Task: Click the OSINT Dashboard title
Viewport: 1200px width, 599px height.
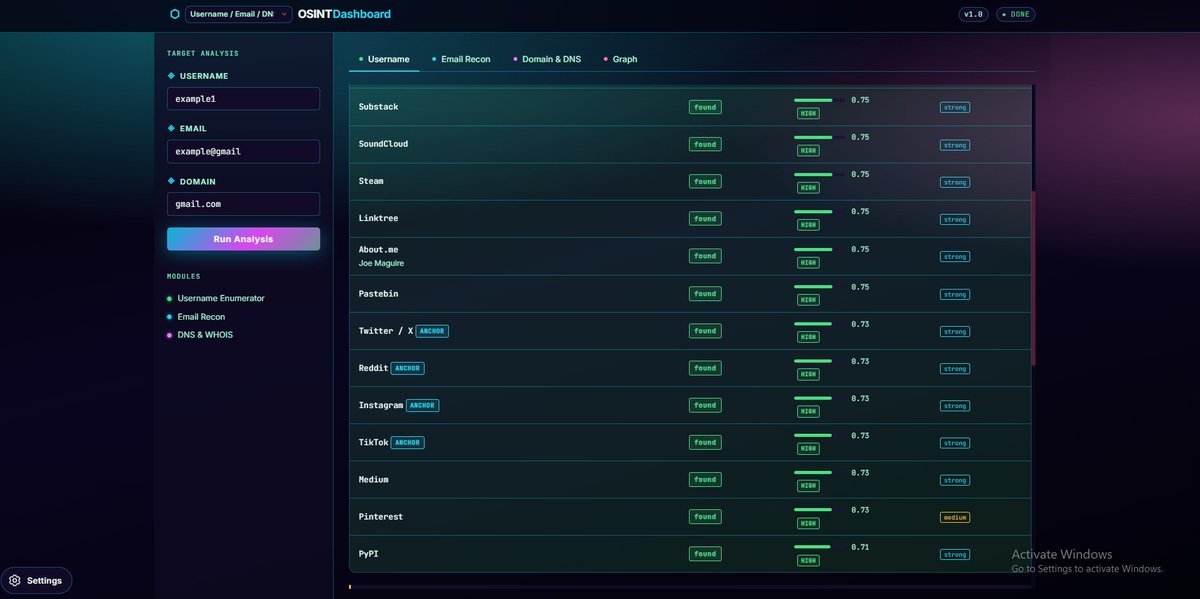Action: click(344, 14)
